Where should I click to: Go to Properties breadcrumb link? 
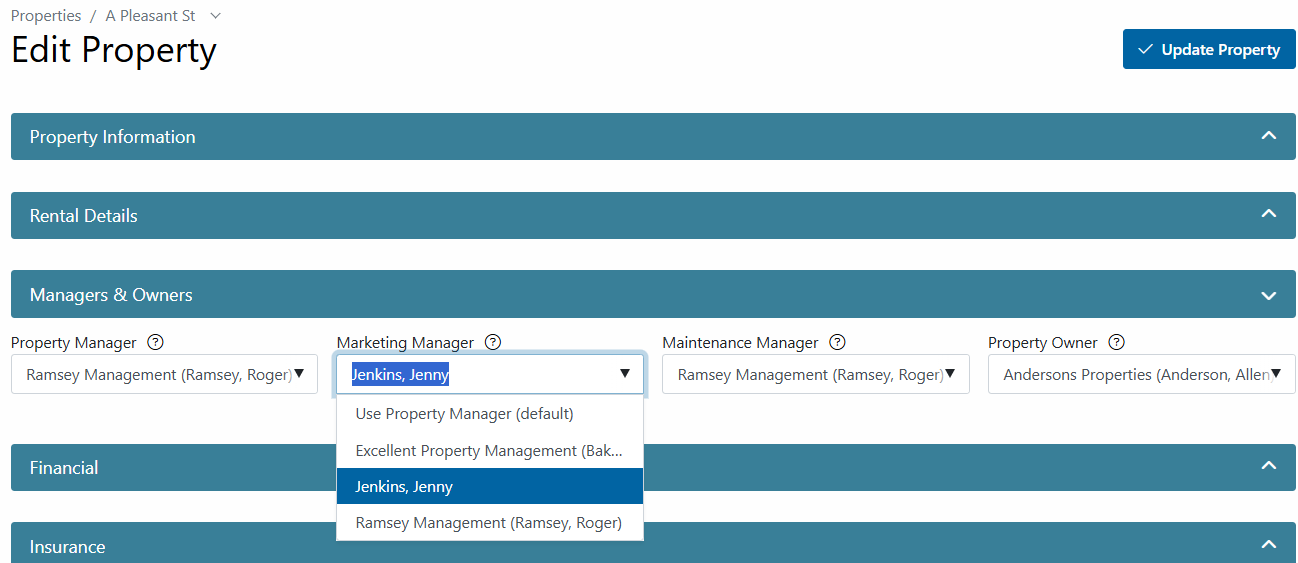click(x=46, y=16)
